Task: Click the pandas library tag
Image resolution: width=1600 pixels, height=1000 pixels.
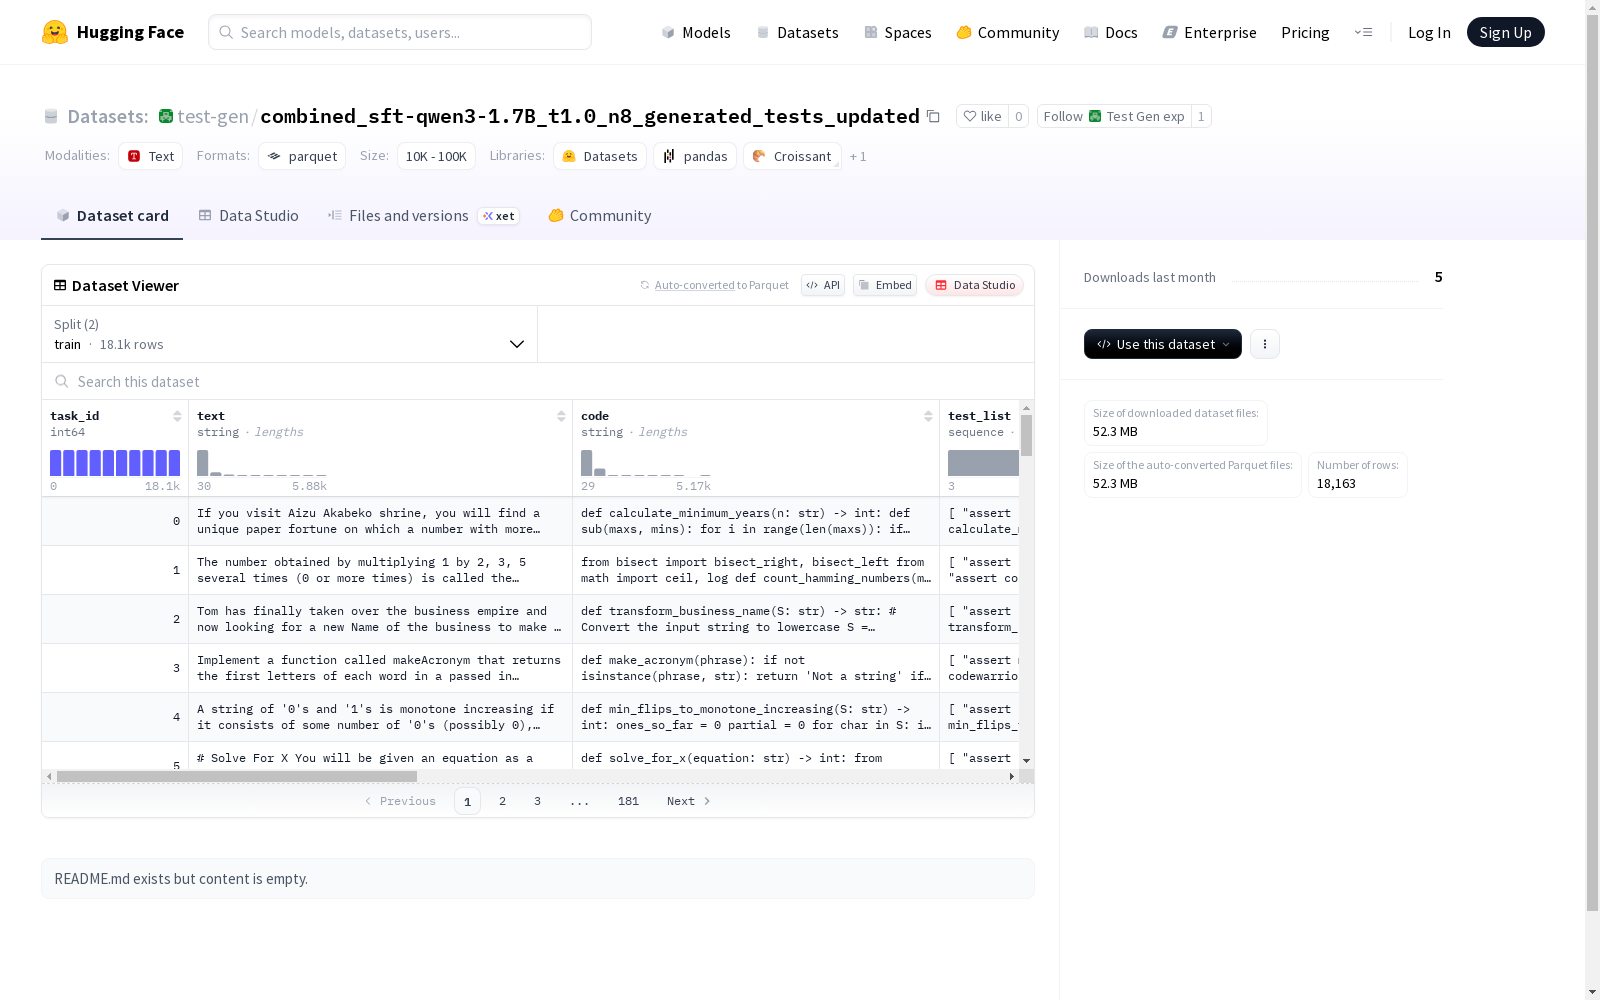Action: (x=695, y=156)
